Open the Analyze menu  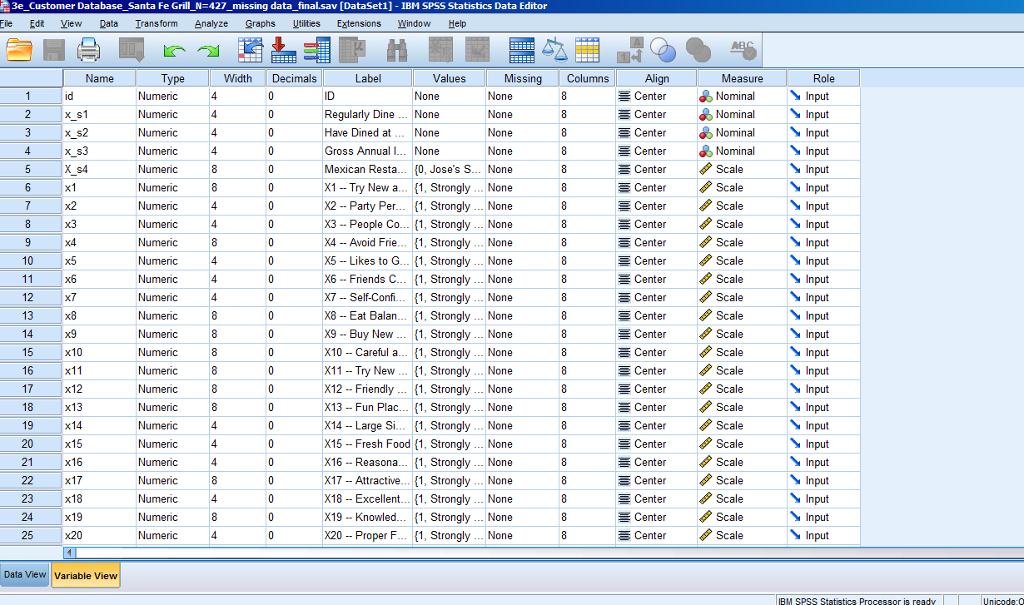click(x=211, y=24)
